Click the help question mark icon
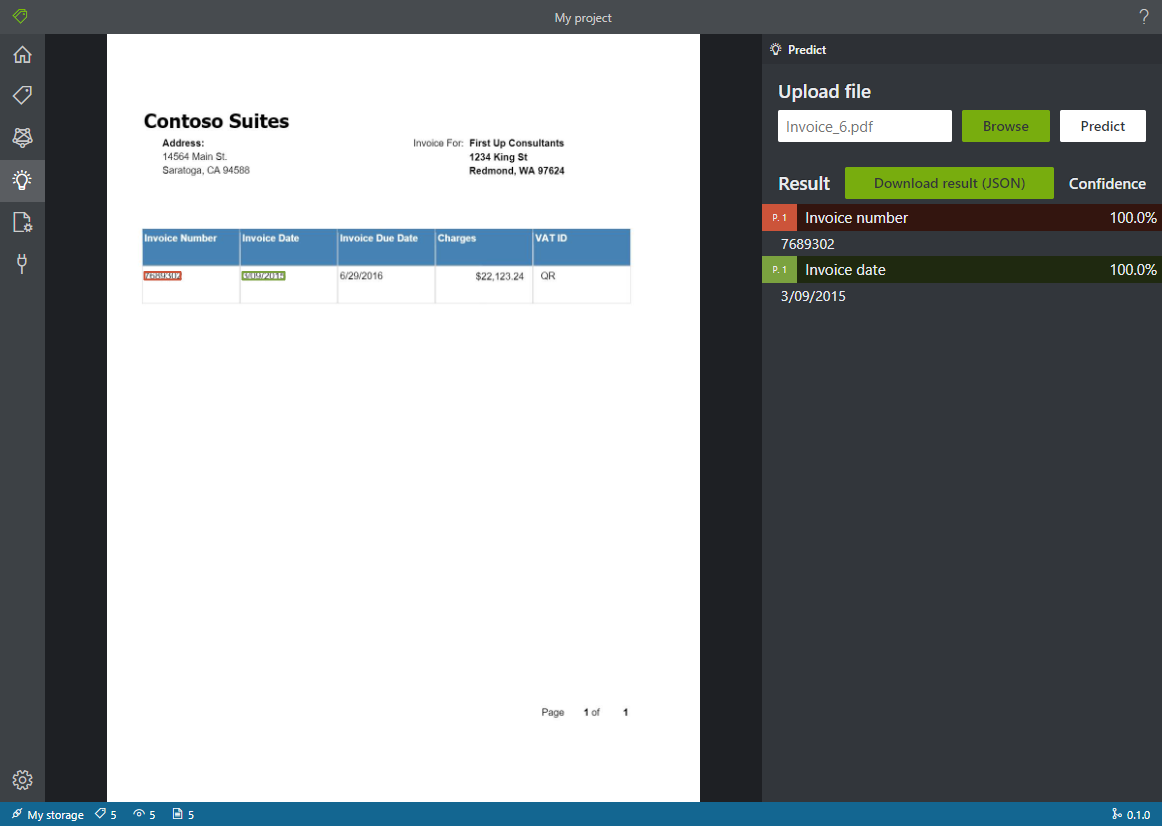Screen dimensions: 1162x826 pos(1143,17)
